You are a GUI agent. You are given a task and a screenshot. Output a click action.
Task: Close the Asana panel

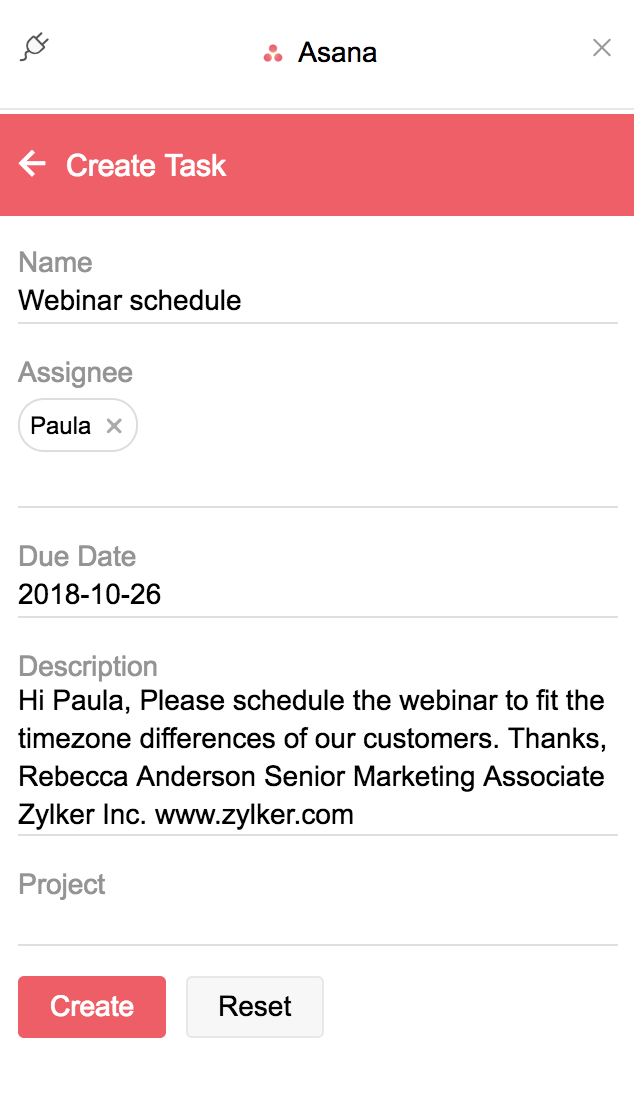(601, 48)
